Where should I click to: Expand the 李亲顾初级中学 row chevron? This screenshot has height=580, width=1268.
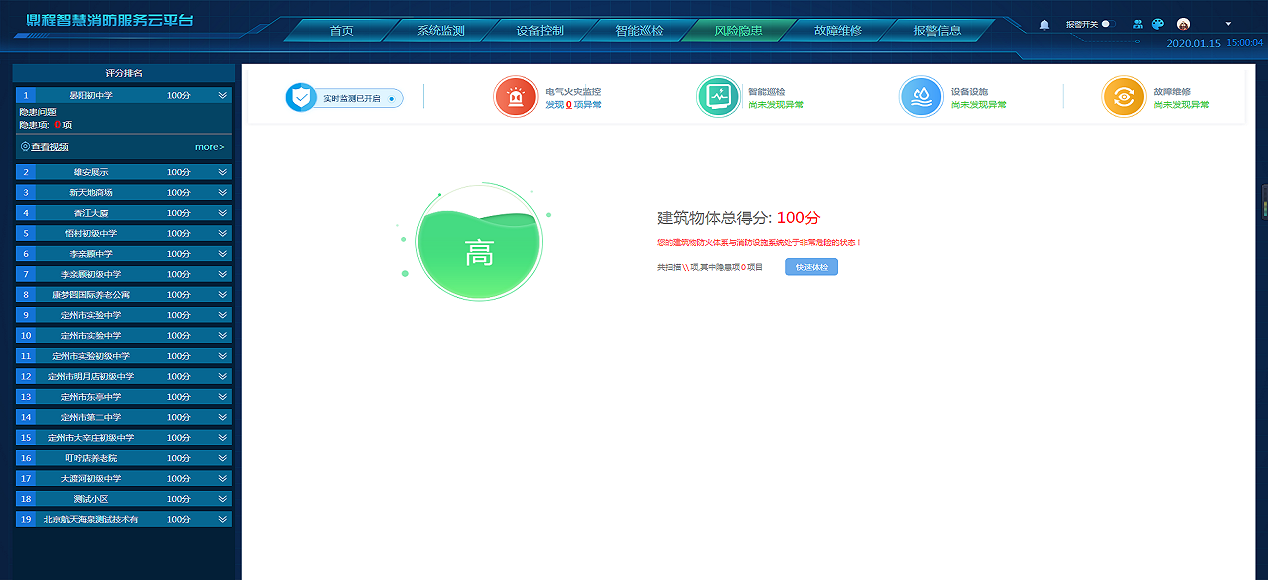tap(223, 274)
